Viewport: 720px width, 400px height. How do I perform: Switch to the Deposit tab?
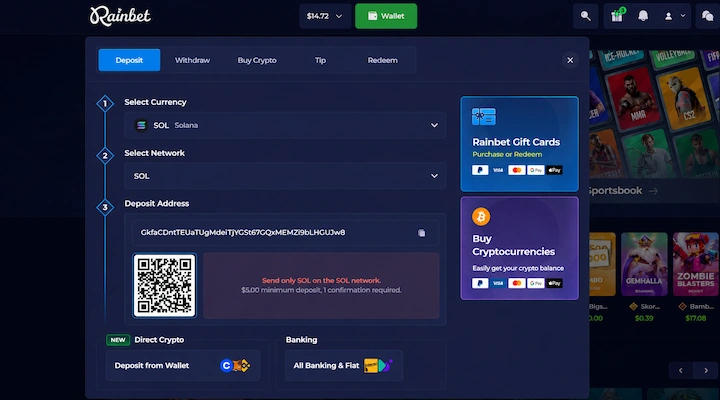[x=129, y=60]
